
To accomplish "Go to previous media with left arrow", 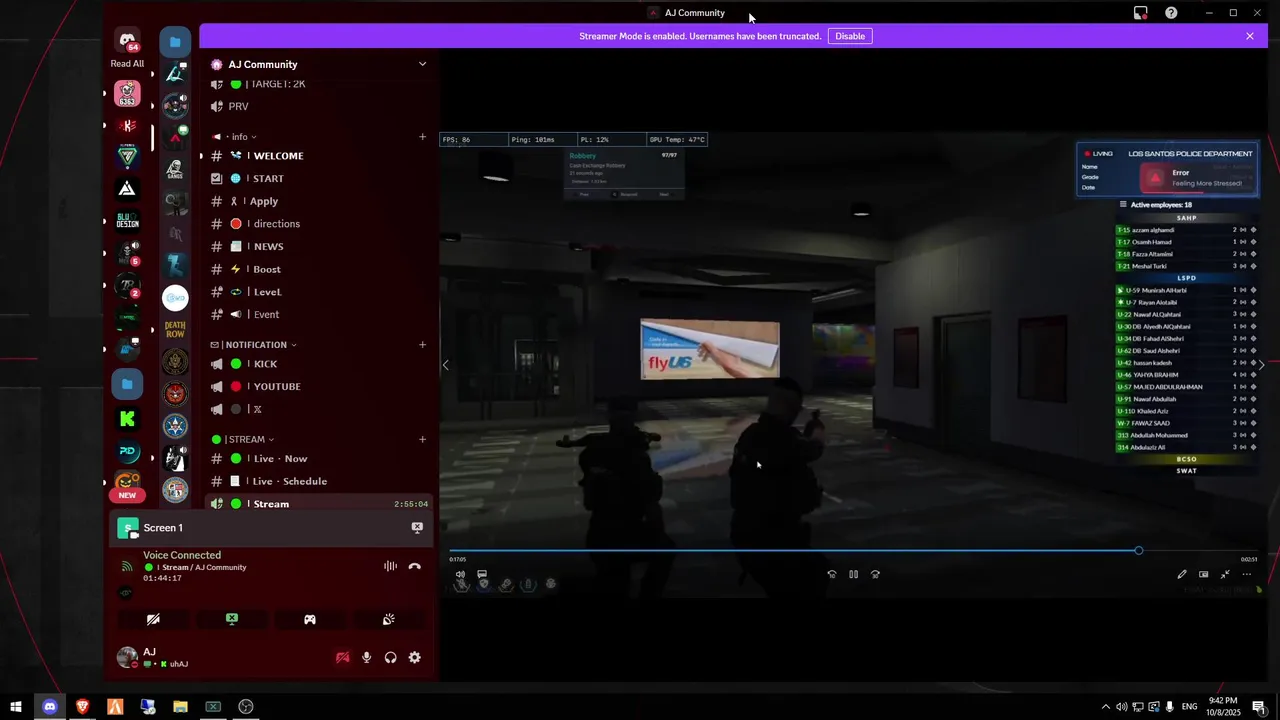I will coord(446,365).
